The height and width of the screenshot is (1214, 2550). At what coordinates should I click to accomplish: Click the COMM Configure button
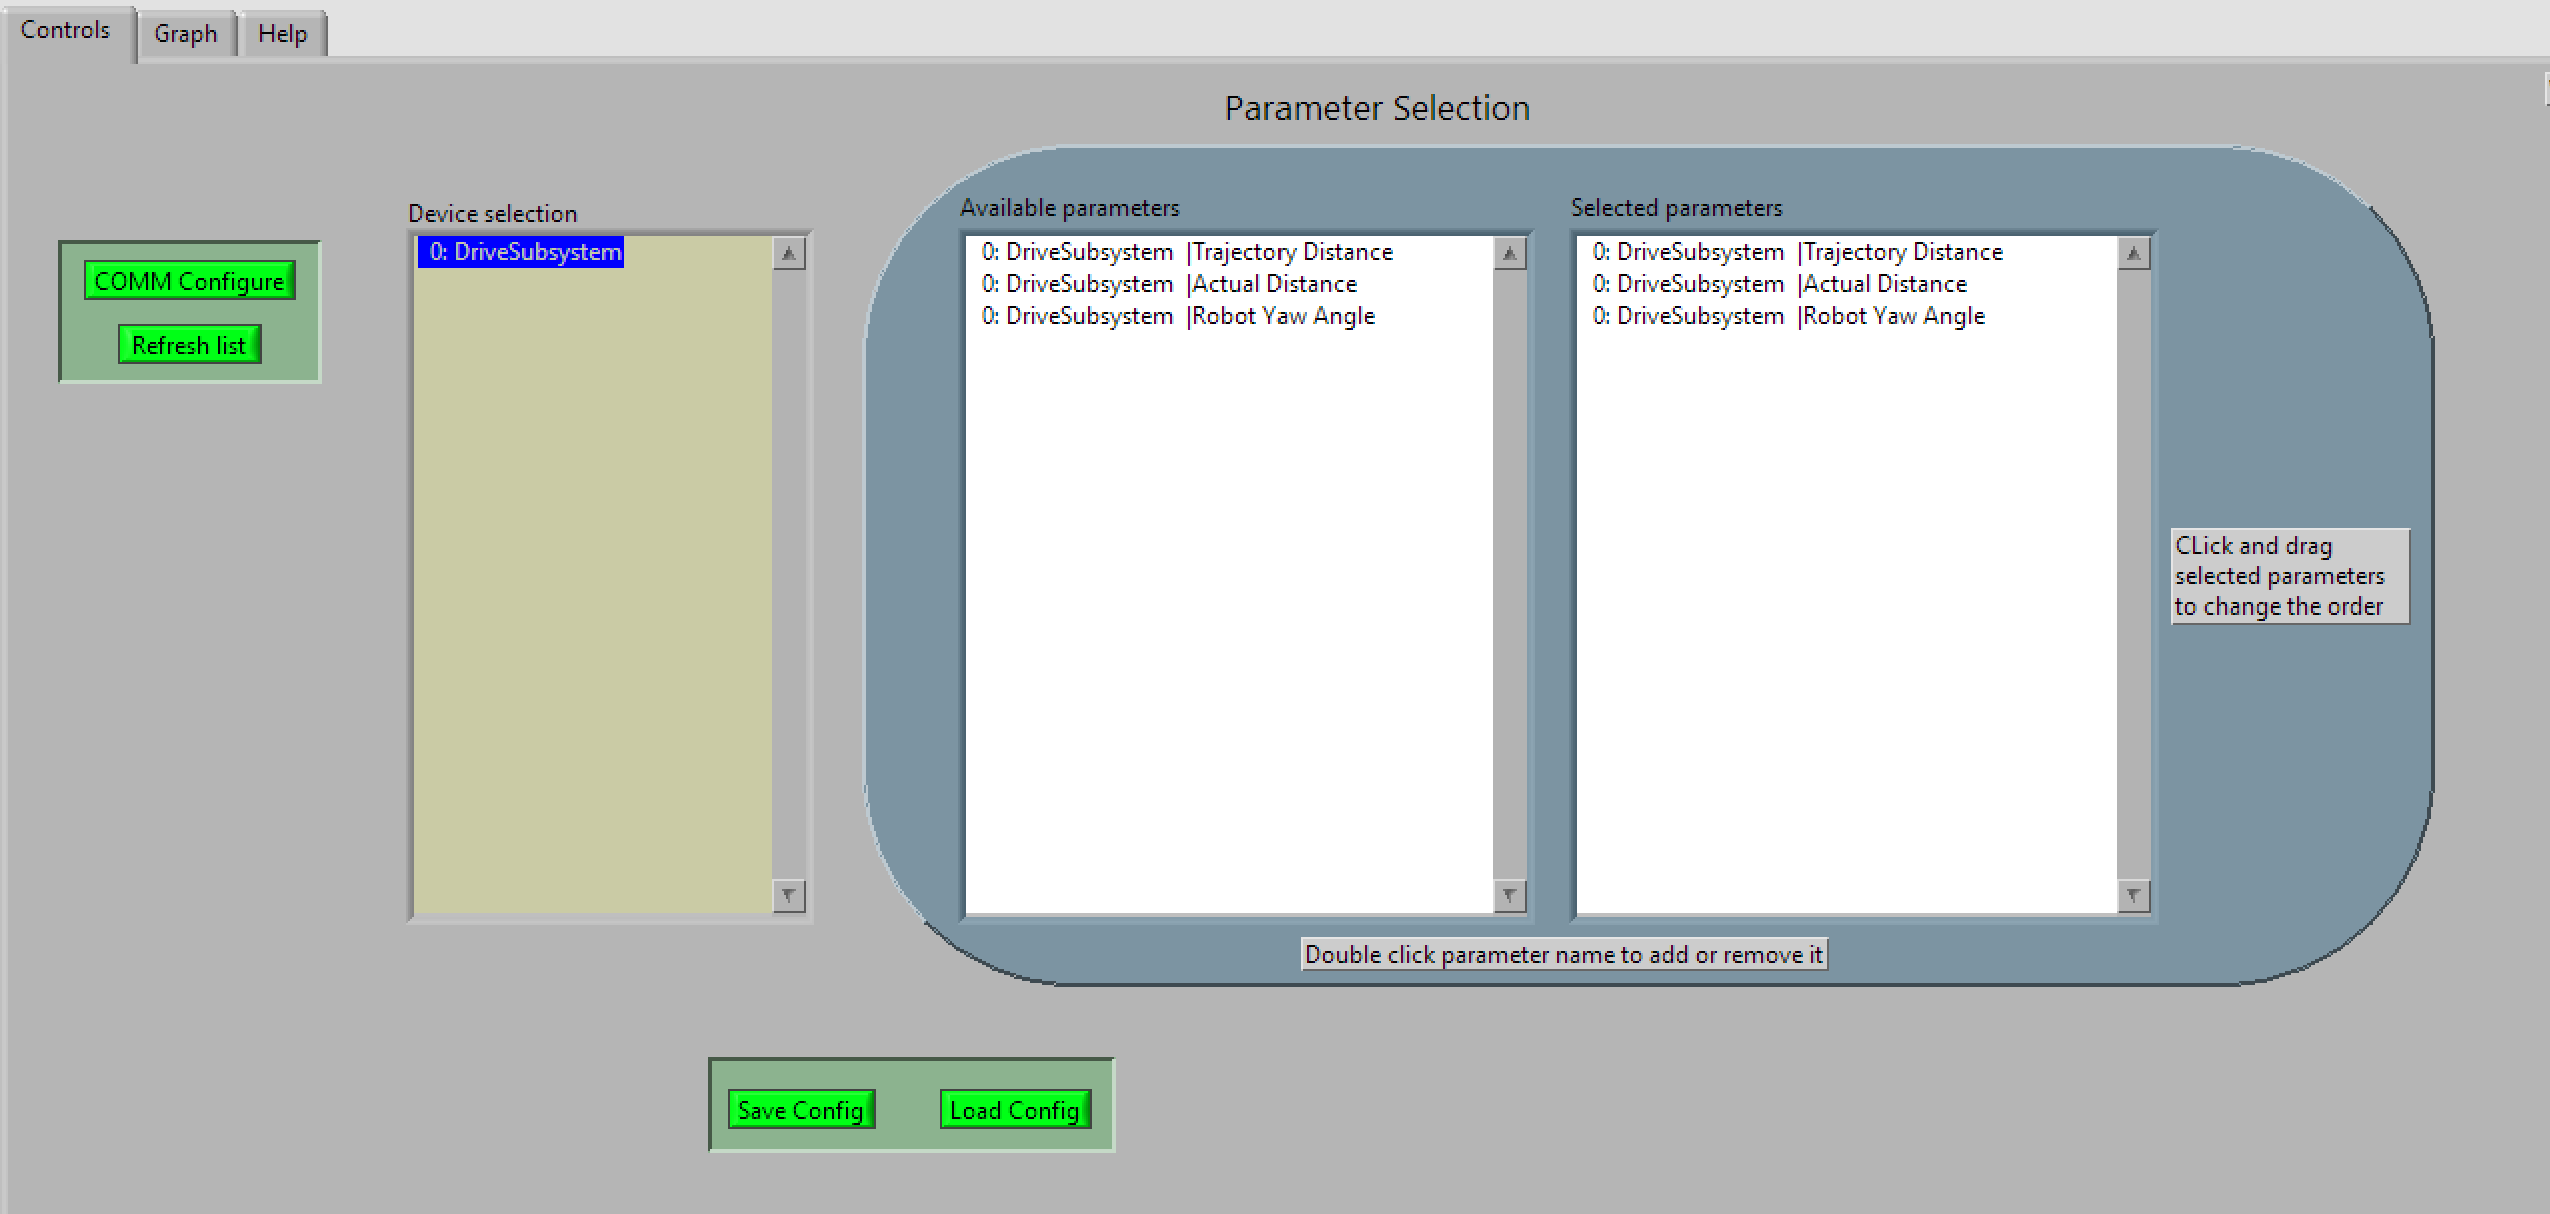click(x=190, y=280)
